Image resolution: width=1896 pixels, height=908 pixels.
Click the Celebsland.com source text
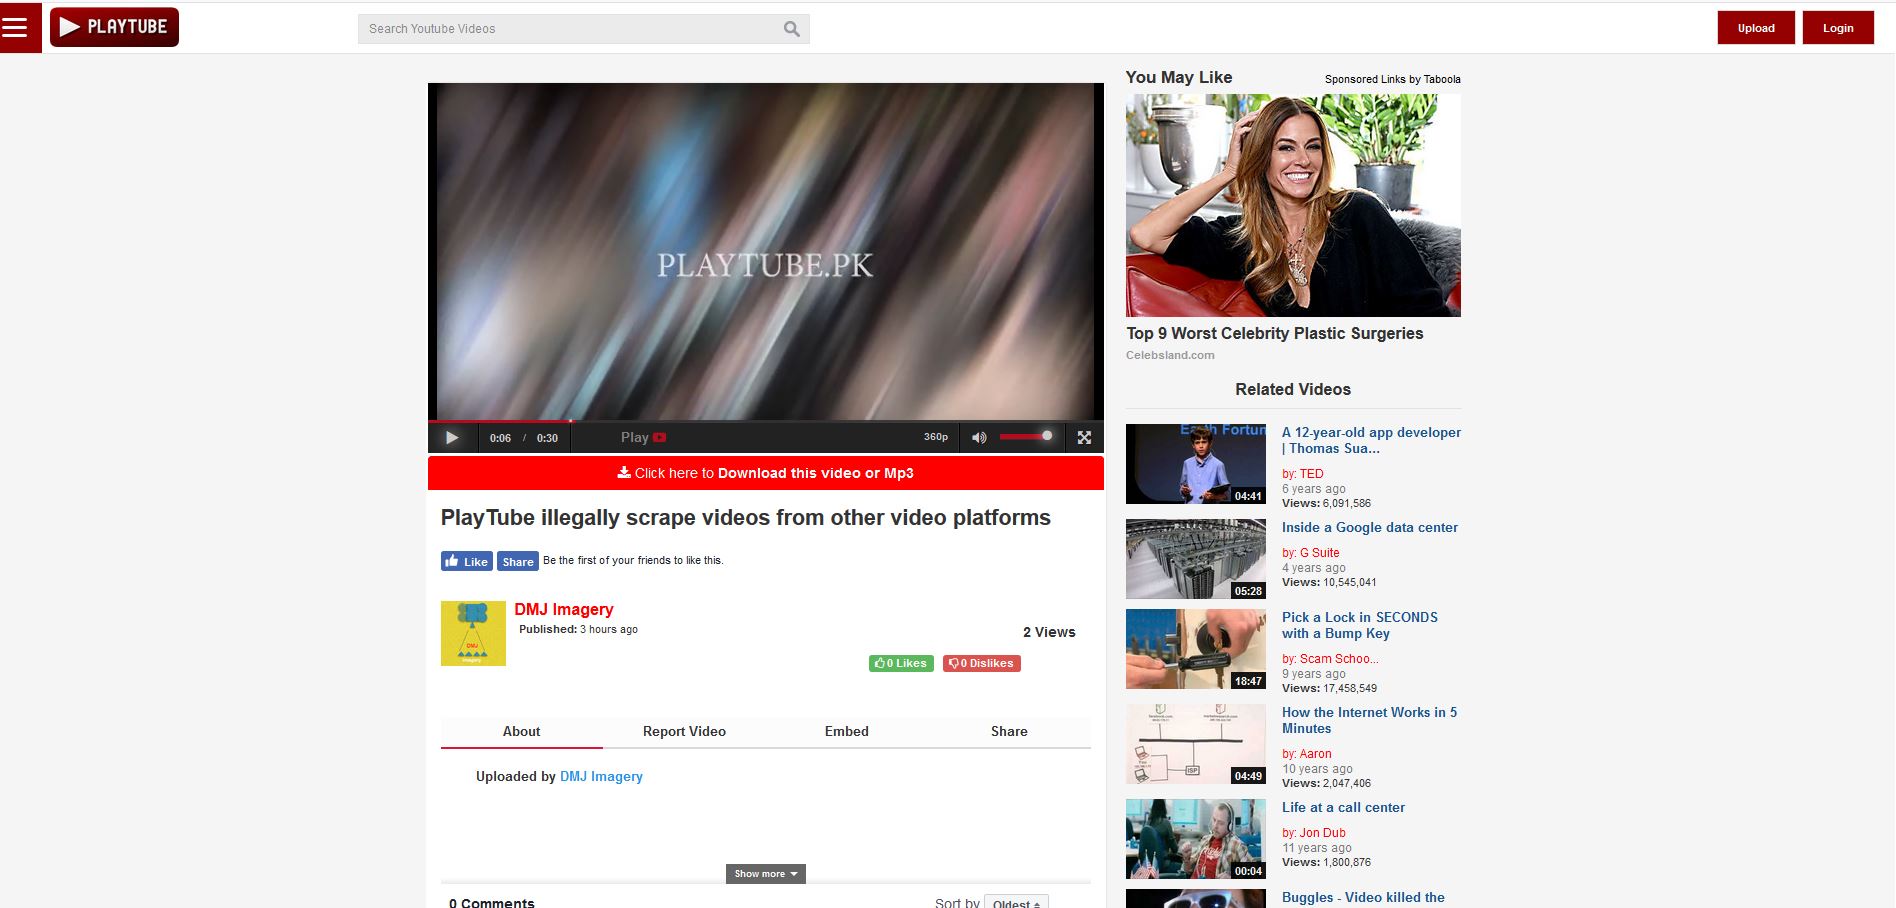pos(1170,355)
